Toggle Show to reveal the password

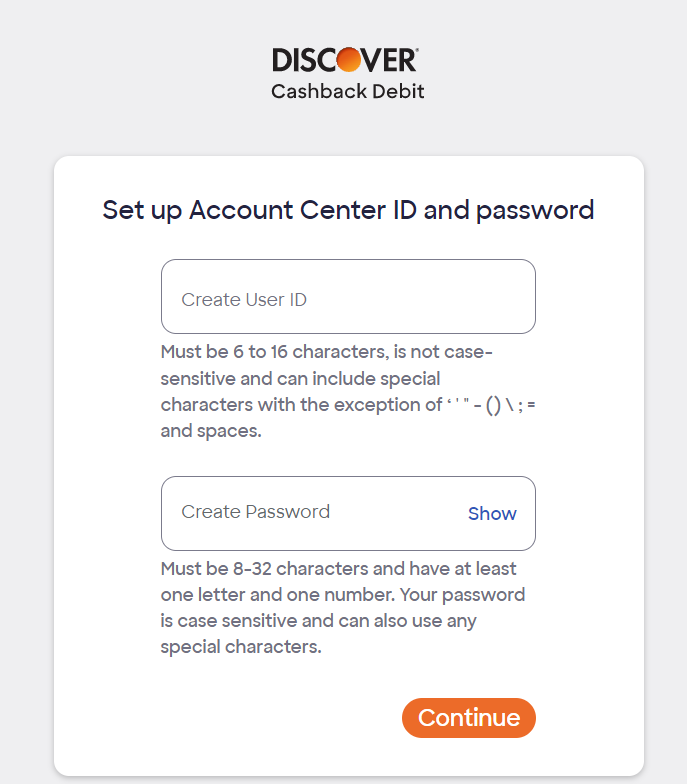[x=492, y=514]
